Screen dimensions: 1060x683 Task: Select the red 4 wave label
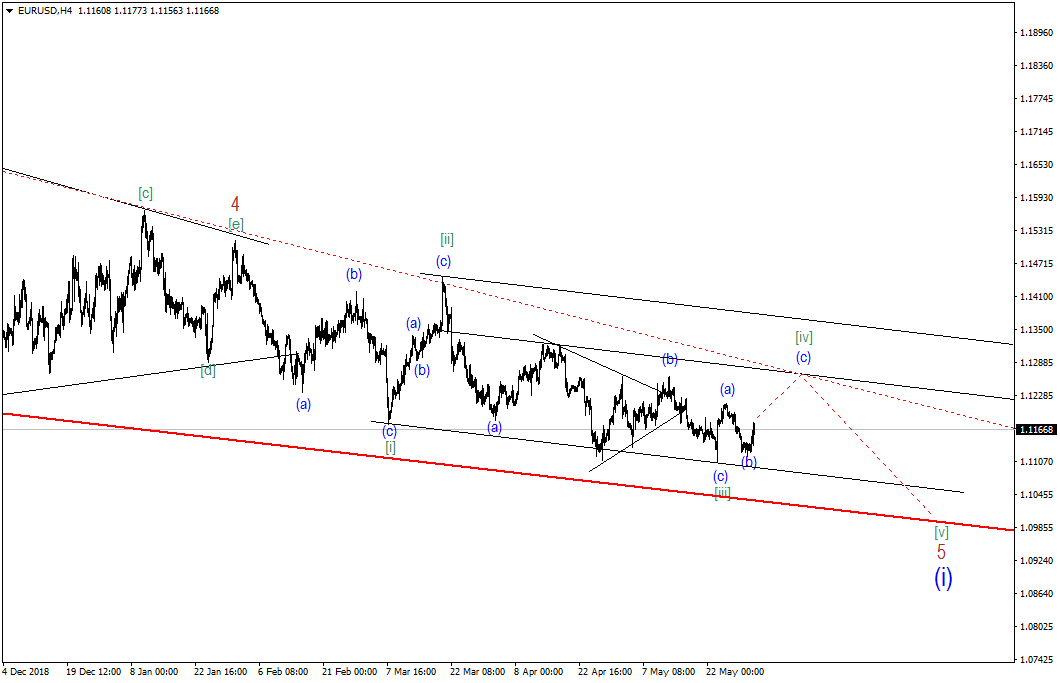[235, 204]
